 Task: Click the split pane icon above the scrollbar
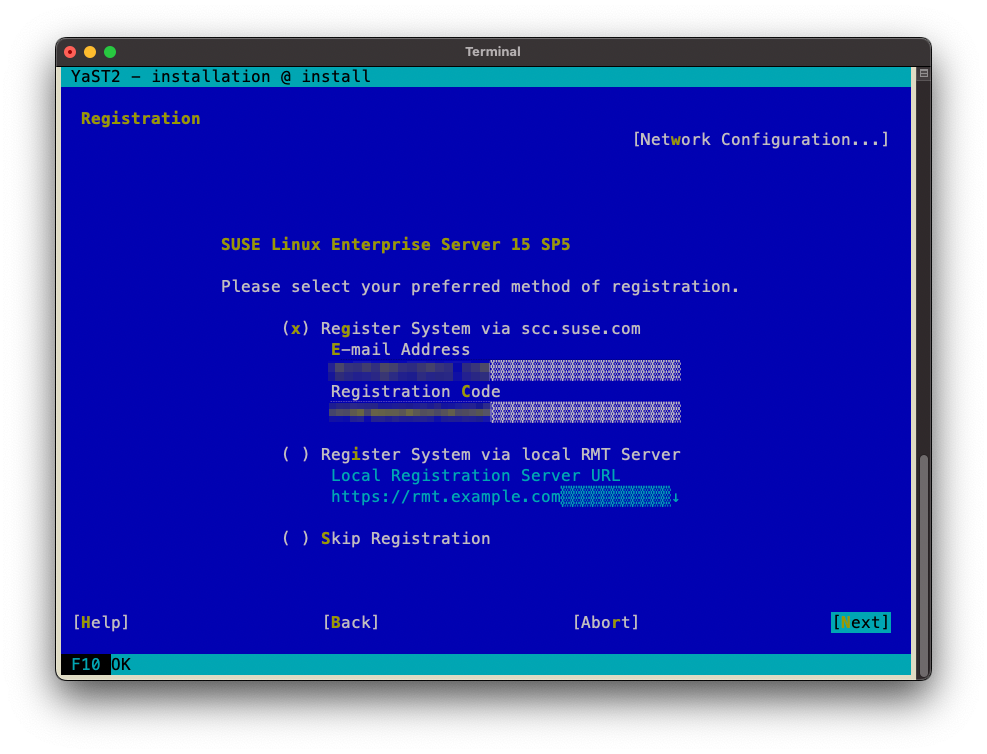(924, 74)
